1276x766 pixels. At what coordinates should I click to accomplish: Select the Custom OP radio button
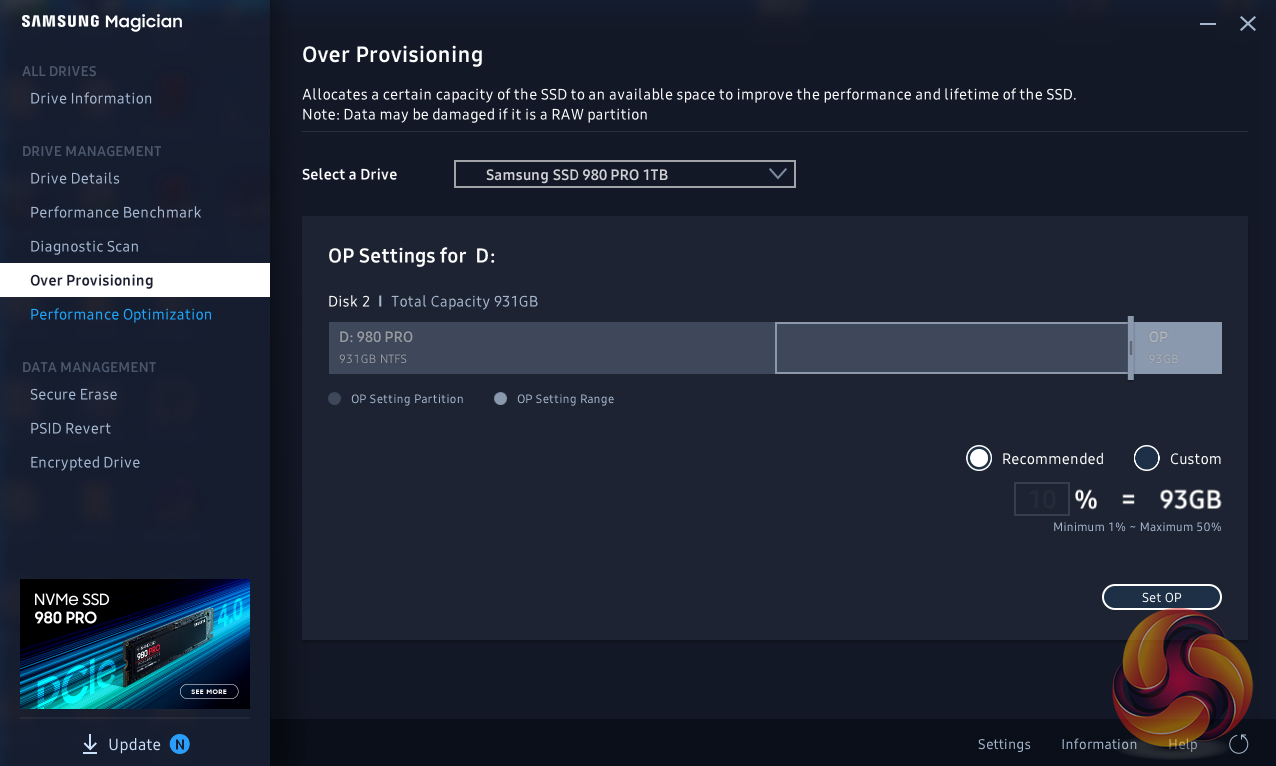1146,459
